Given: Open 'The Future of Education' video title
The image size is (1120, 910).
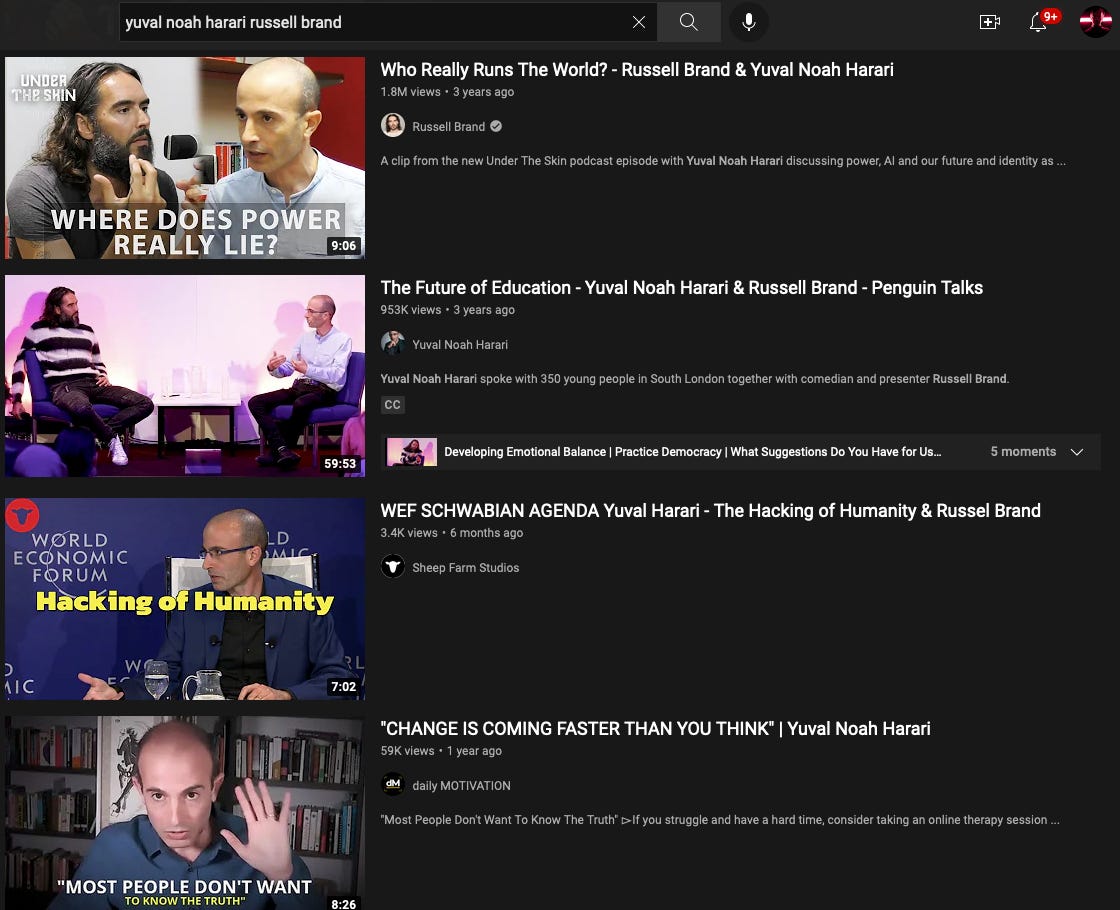Looking at the screenshot, I should click(x=681, y=287).
